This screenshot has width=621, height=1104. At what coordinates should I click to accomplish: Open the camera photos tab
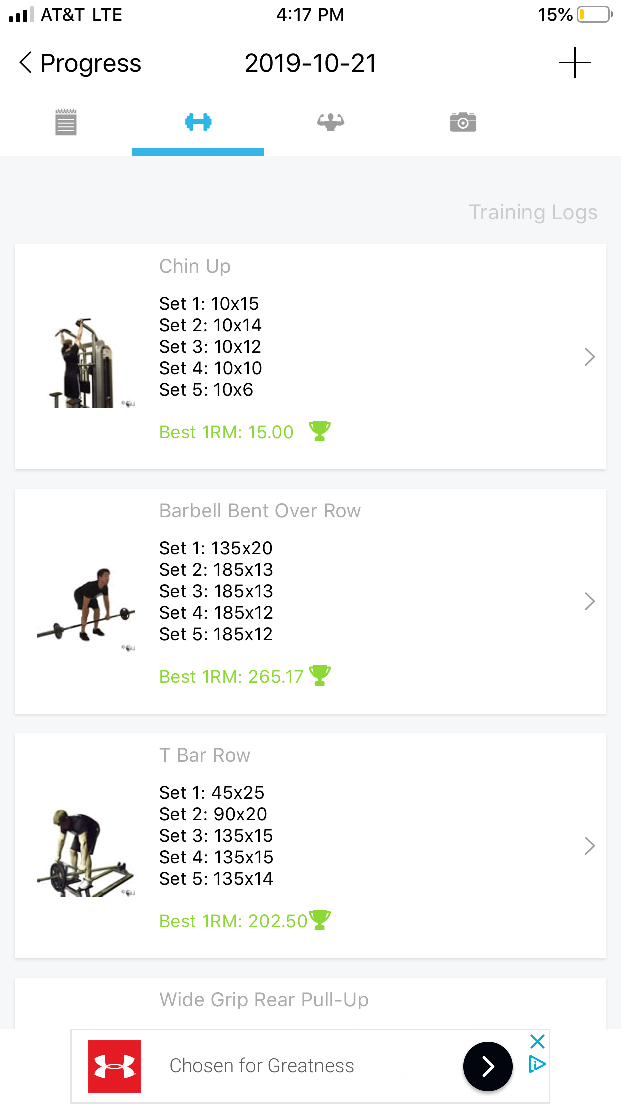pos(462,122)
